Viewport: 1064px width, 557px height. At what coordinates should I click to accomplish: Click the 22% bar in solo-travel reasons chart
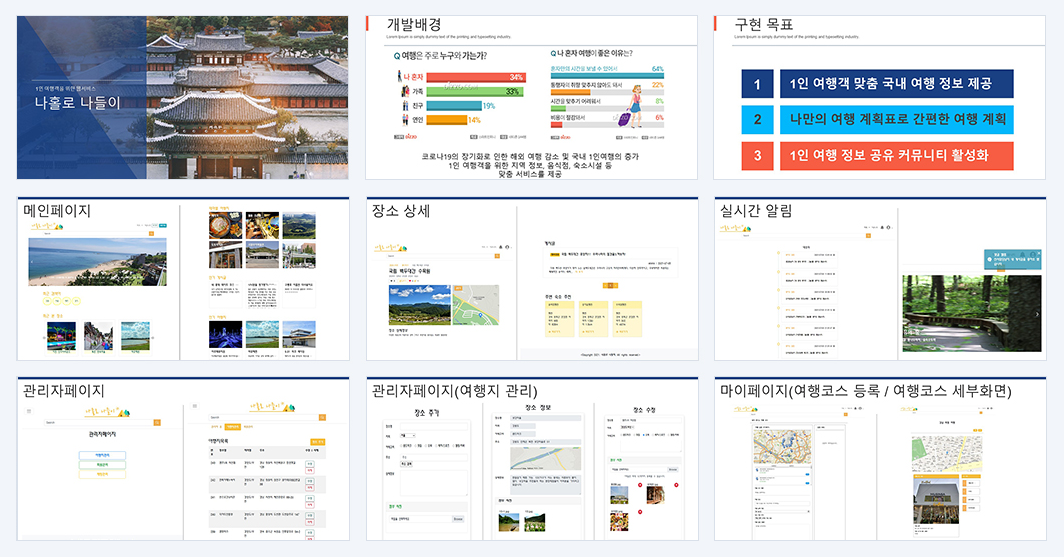tap(571, 92)
